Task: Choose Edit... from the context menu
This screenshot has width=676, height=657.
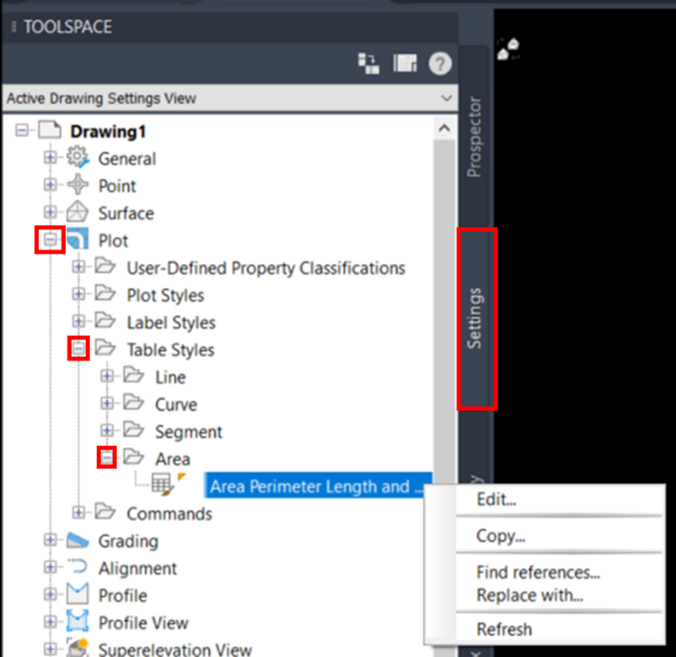Action: [496, 500]
